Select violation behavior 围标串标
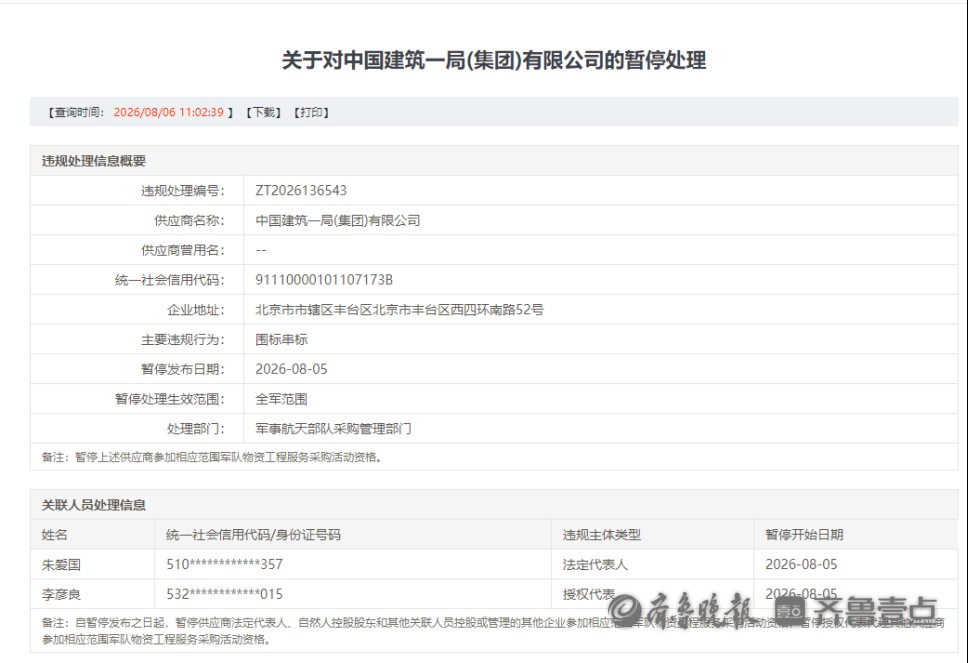 click(282, 340)
